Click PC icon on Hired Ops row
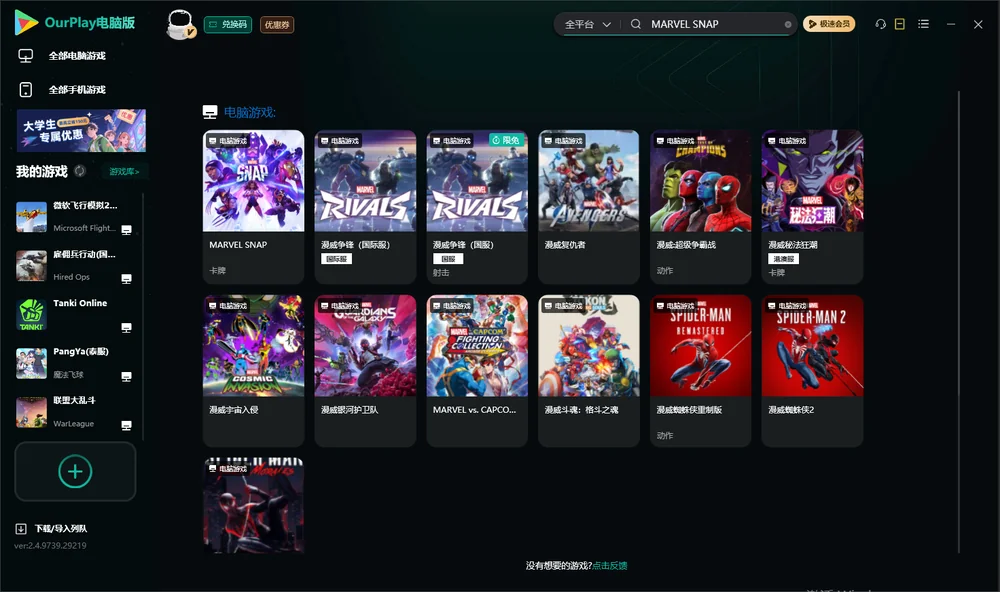This screenshot has width=1000, height=592. click(126, 279)
